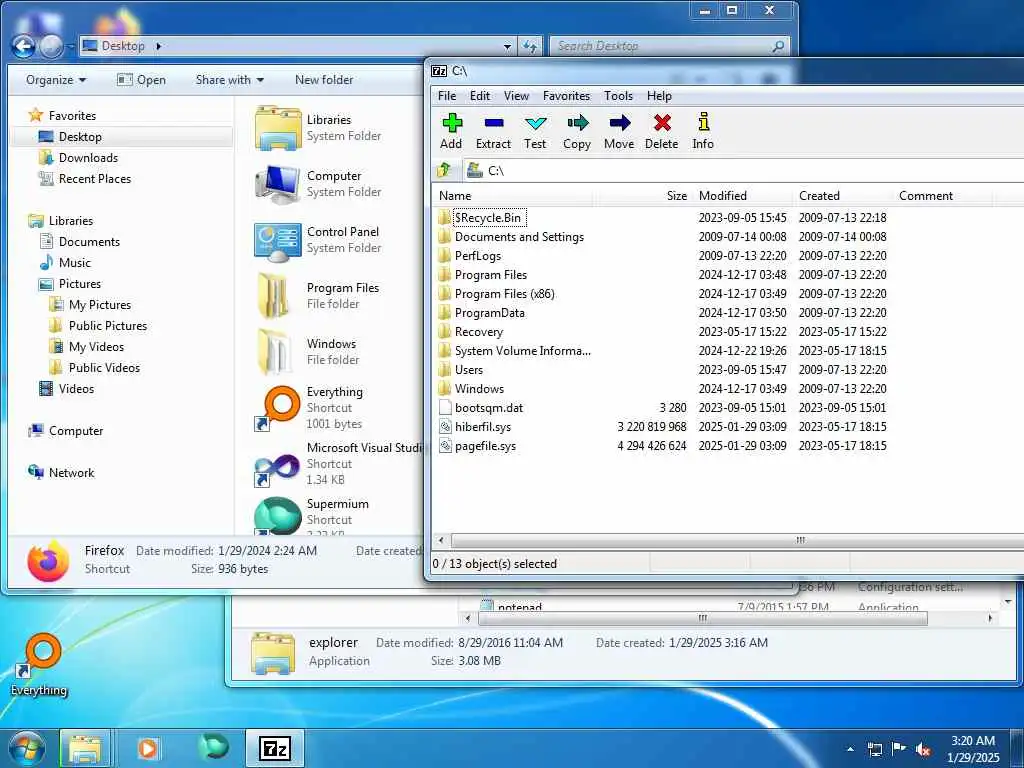1024x768 pixels.
Task: Select Program Files folder icon in Explorer
Action: pyautogui.click(x=275, y=296)
